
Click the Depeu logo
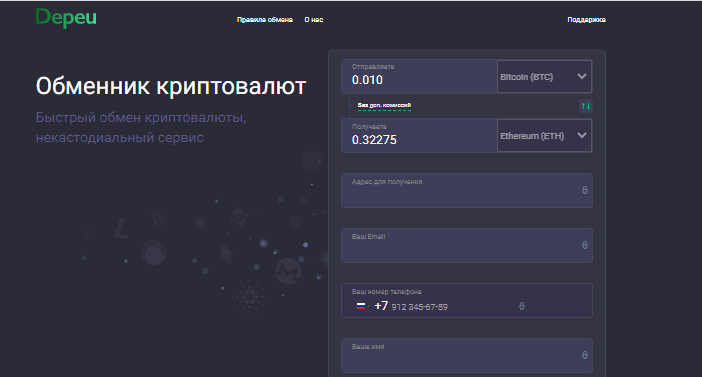(x=66, y=18)
